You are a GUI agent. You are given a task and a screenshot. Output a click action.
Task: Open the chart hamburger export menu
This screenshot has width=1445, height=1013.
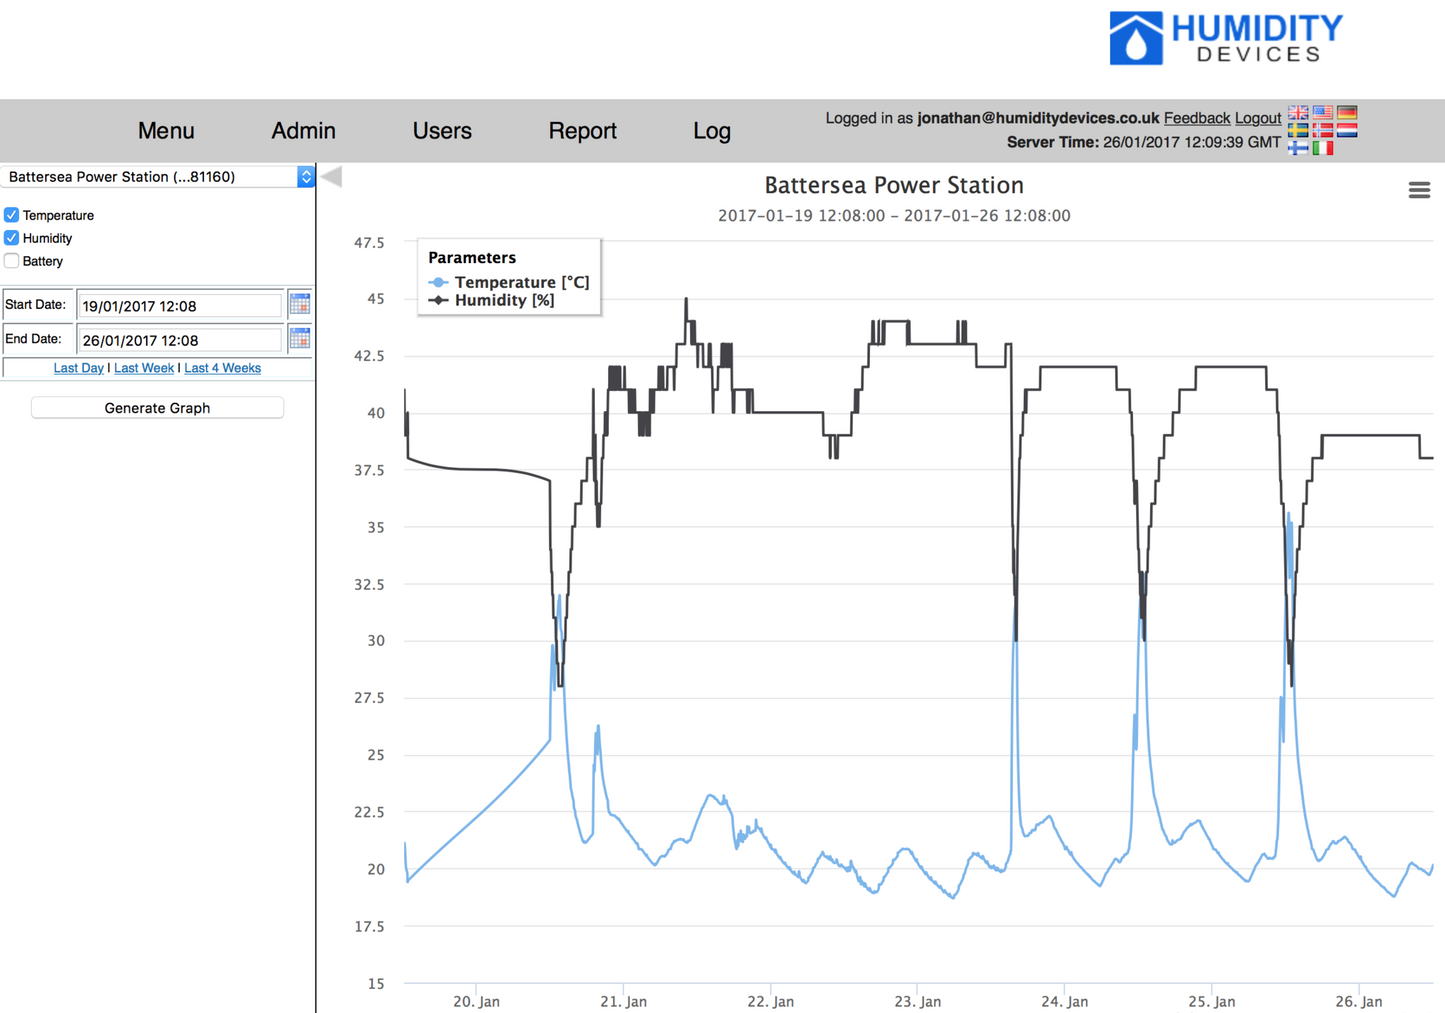tap(1419, 190)
